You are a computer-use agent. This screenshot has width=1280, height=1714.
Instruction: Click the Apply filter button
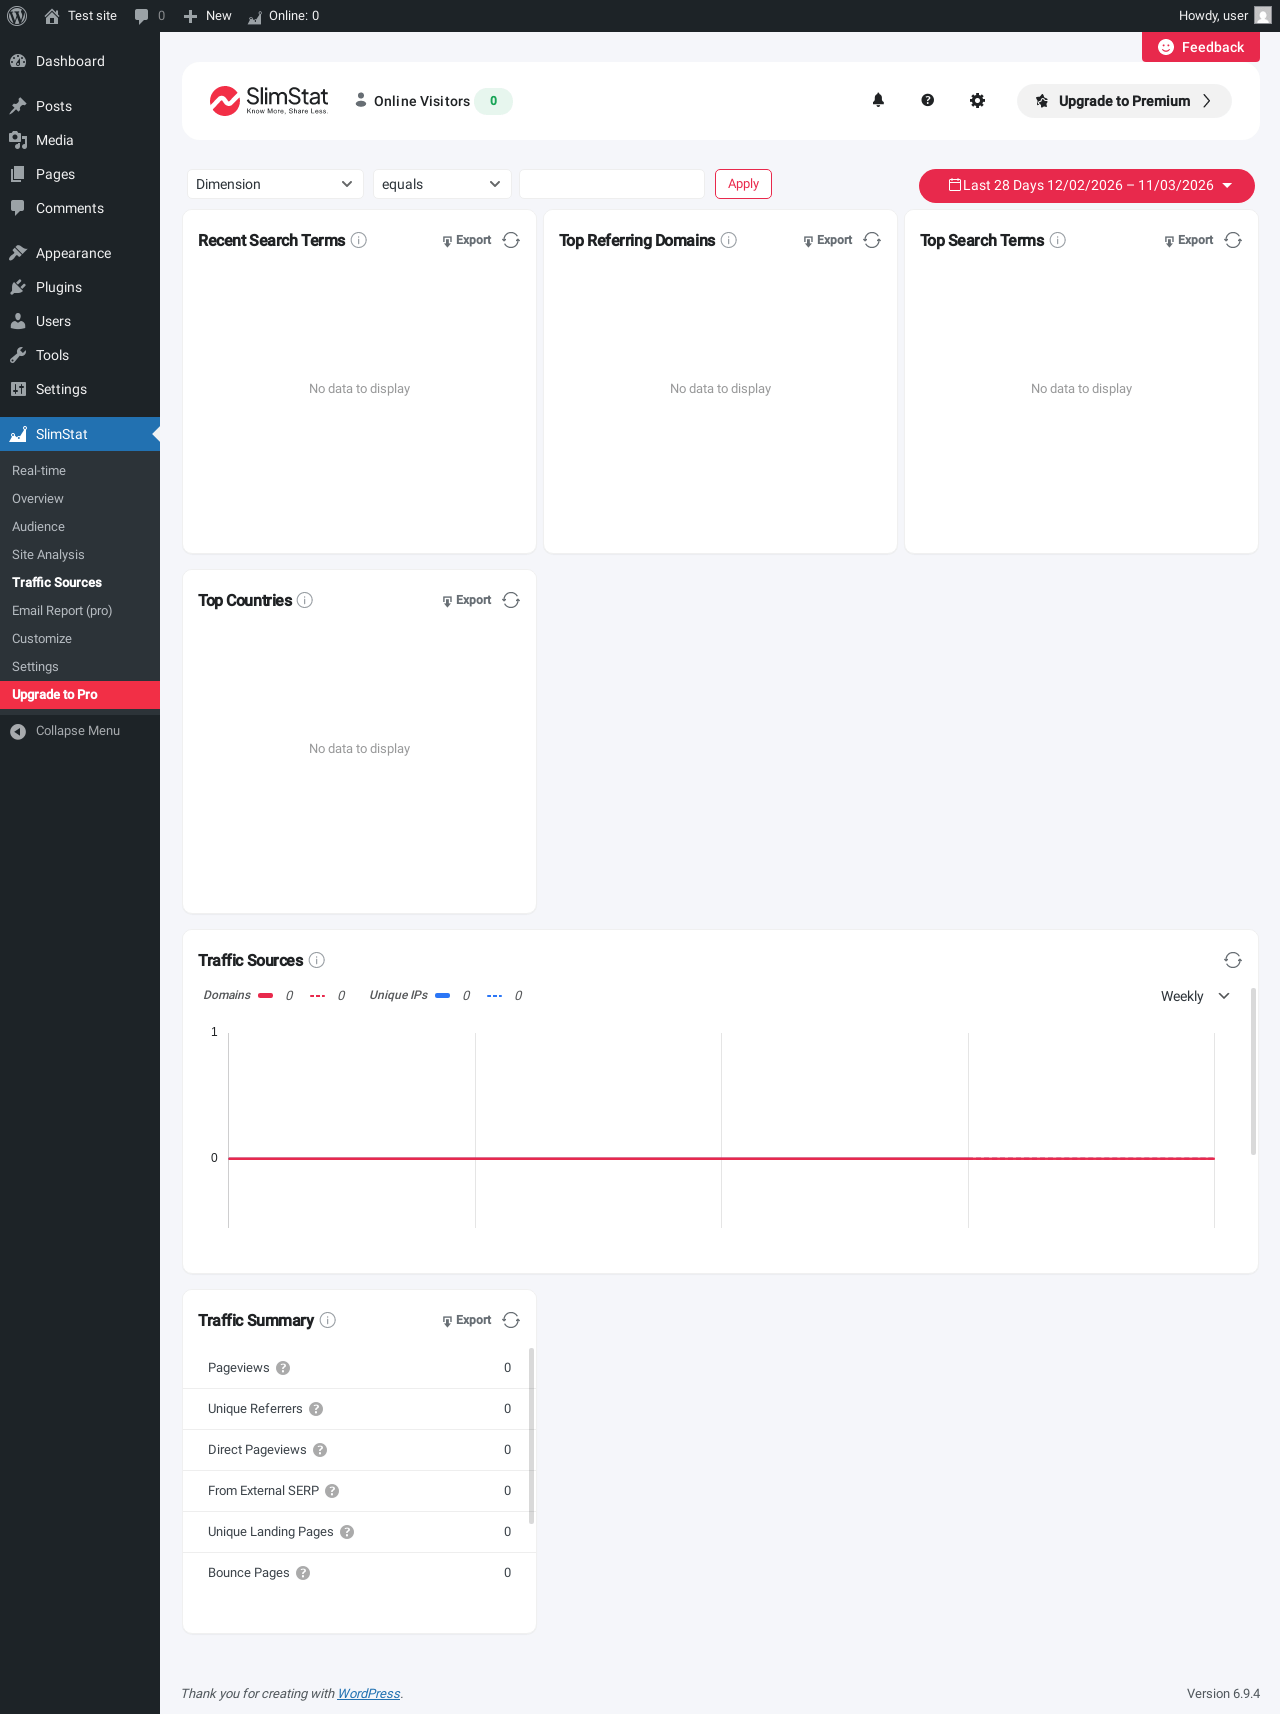coord(743,184)
